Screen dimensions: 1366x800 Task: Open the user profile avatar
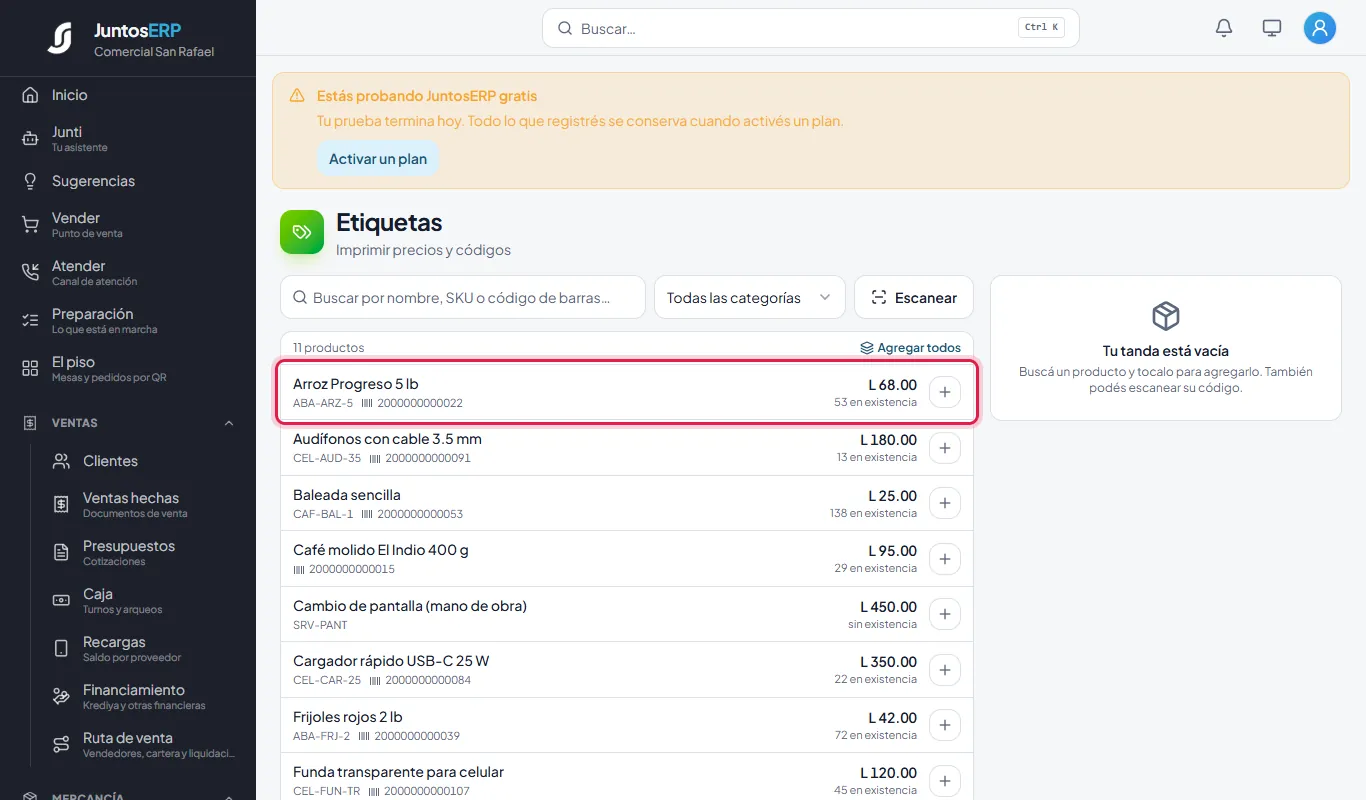[1320, 28]
